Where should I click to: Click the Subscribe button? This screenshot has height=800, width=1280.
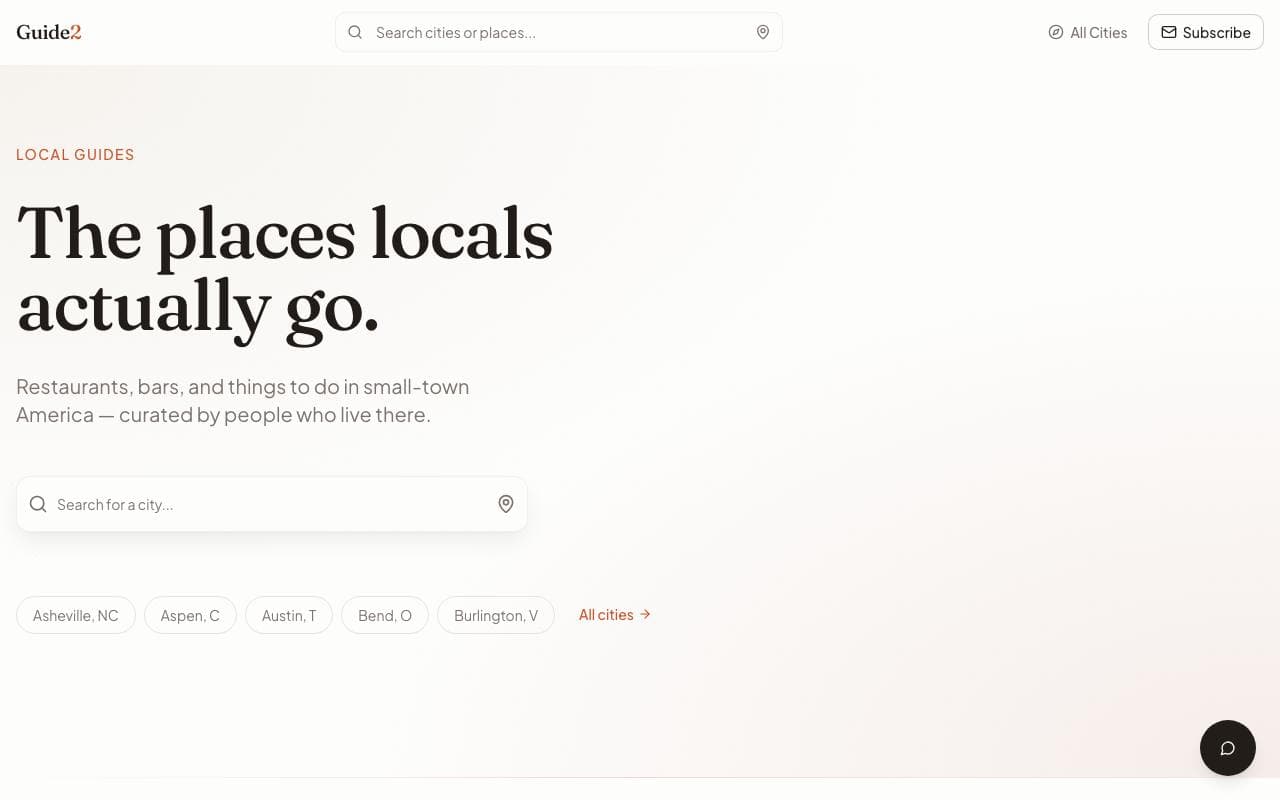click(x=1206, y=32)
